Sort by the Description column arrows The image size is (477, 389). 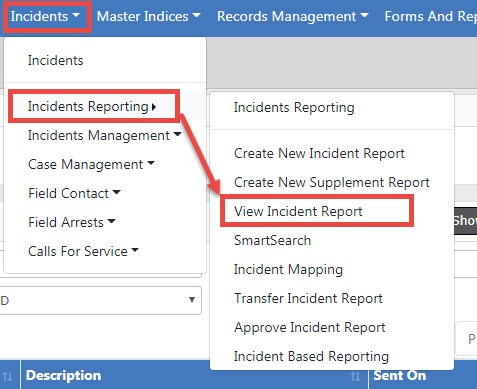[355, 376]
